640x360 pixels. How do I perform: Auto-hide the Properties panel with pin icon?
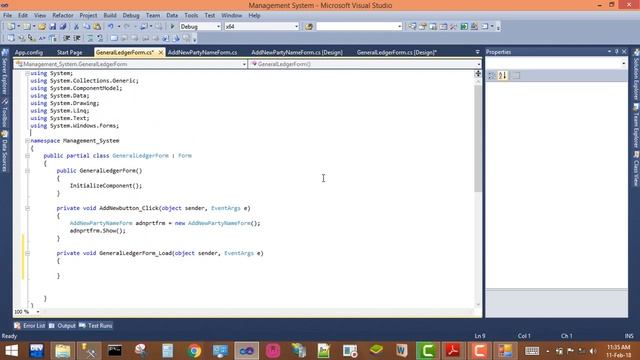[616, 52]
